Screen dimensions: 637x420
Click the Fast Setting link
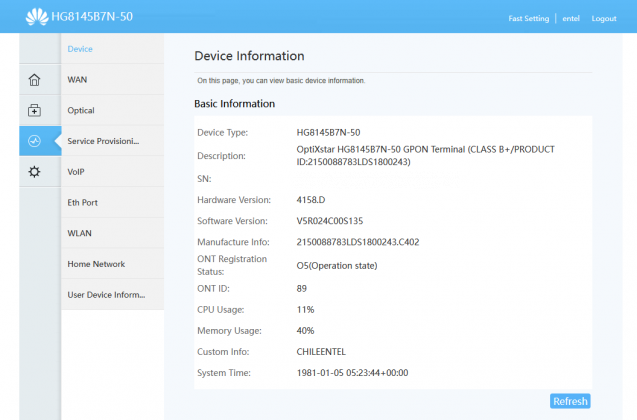pos(529,18)
